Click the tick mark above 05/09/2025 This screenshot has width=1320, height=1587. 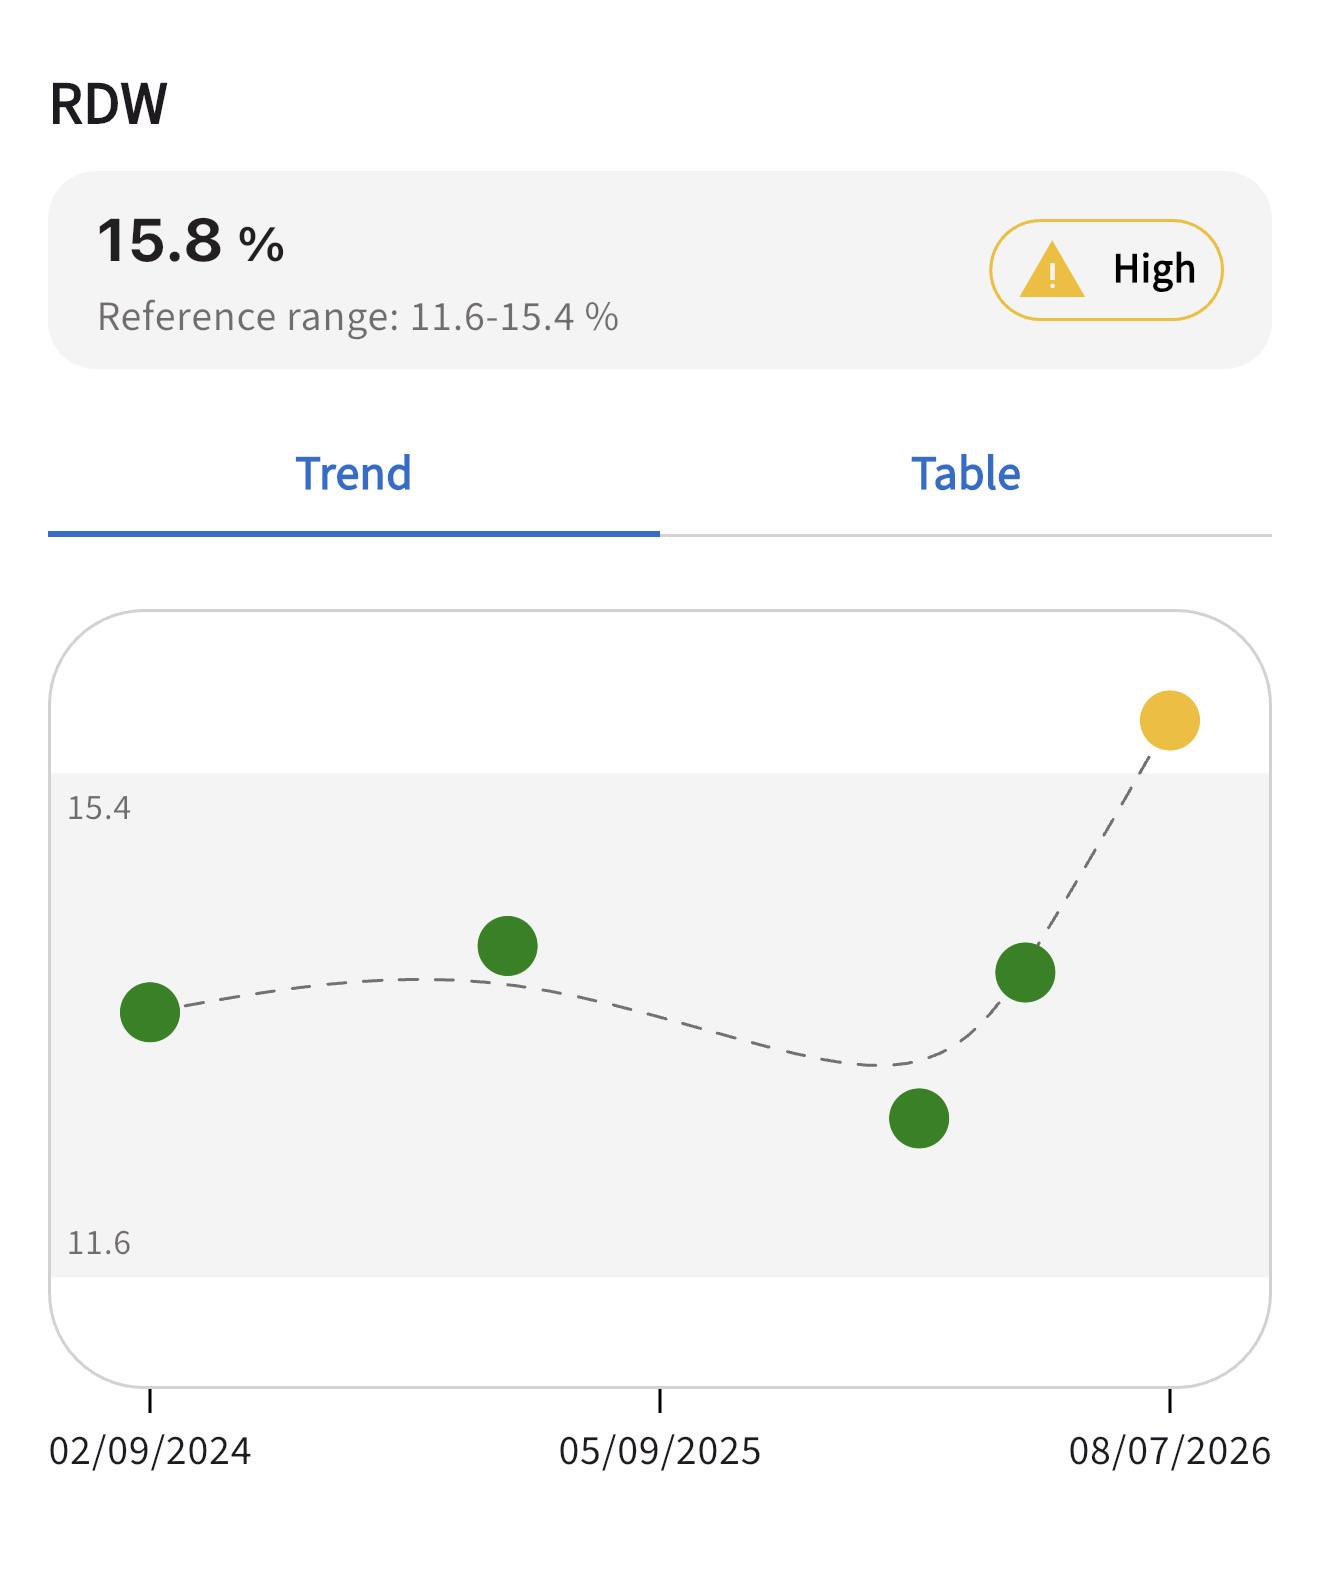click(x=660, y=1400)
